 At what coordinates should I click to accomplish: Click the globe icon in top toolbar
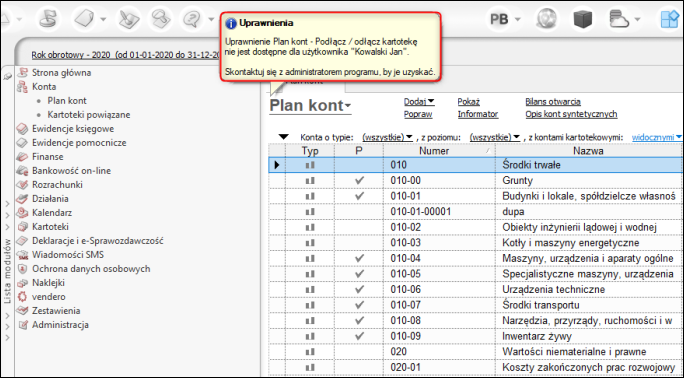(547, 19)
